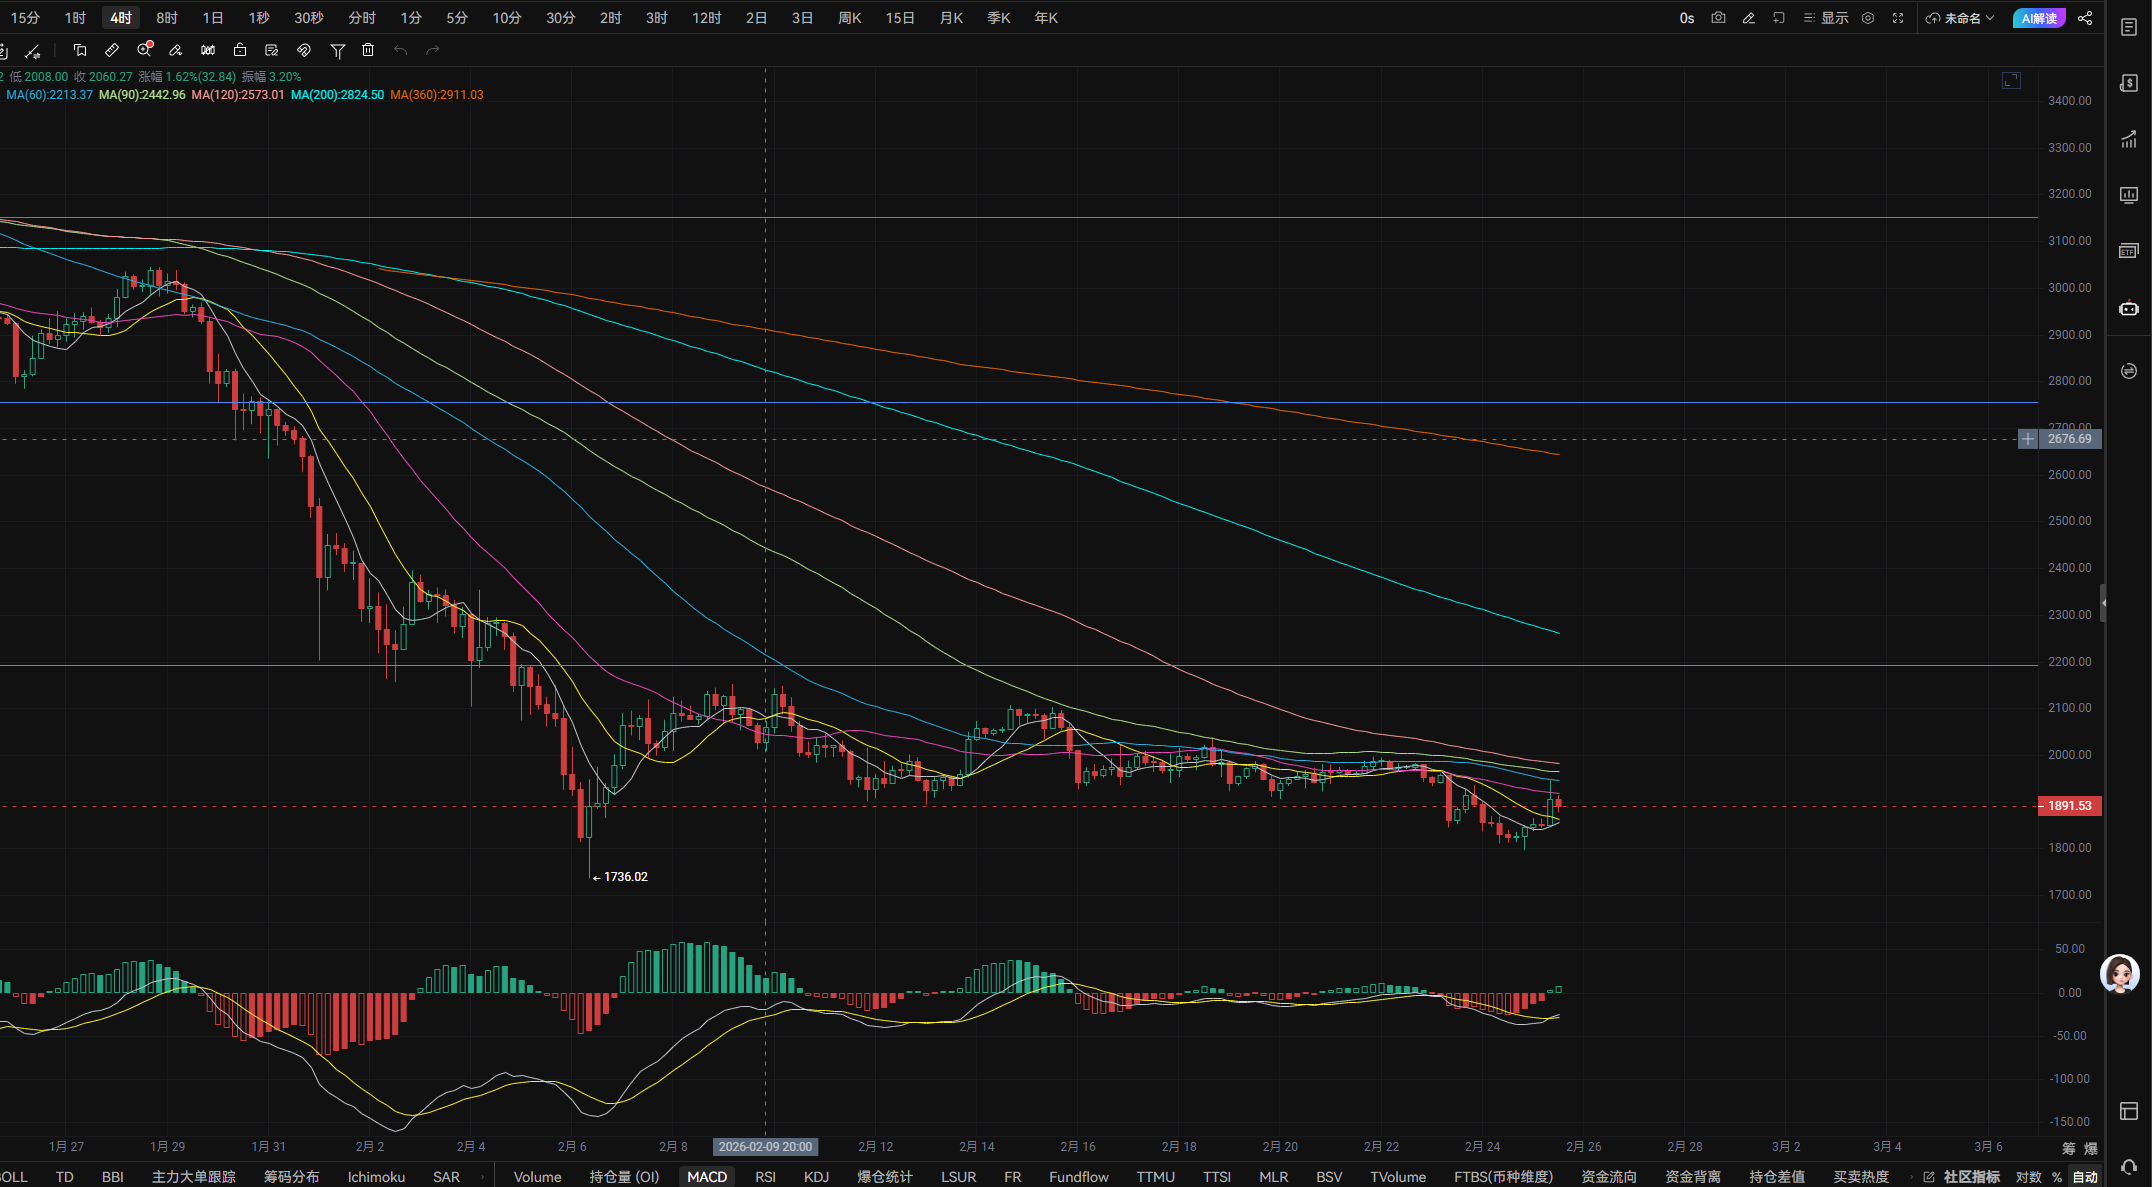Select the ruler measure tool
This screenshot has width=2152, height=1187.
[112, 50]
